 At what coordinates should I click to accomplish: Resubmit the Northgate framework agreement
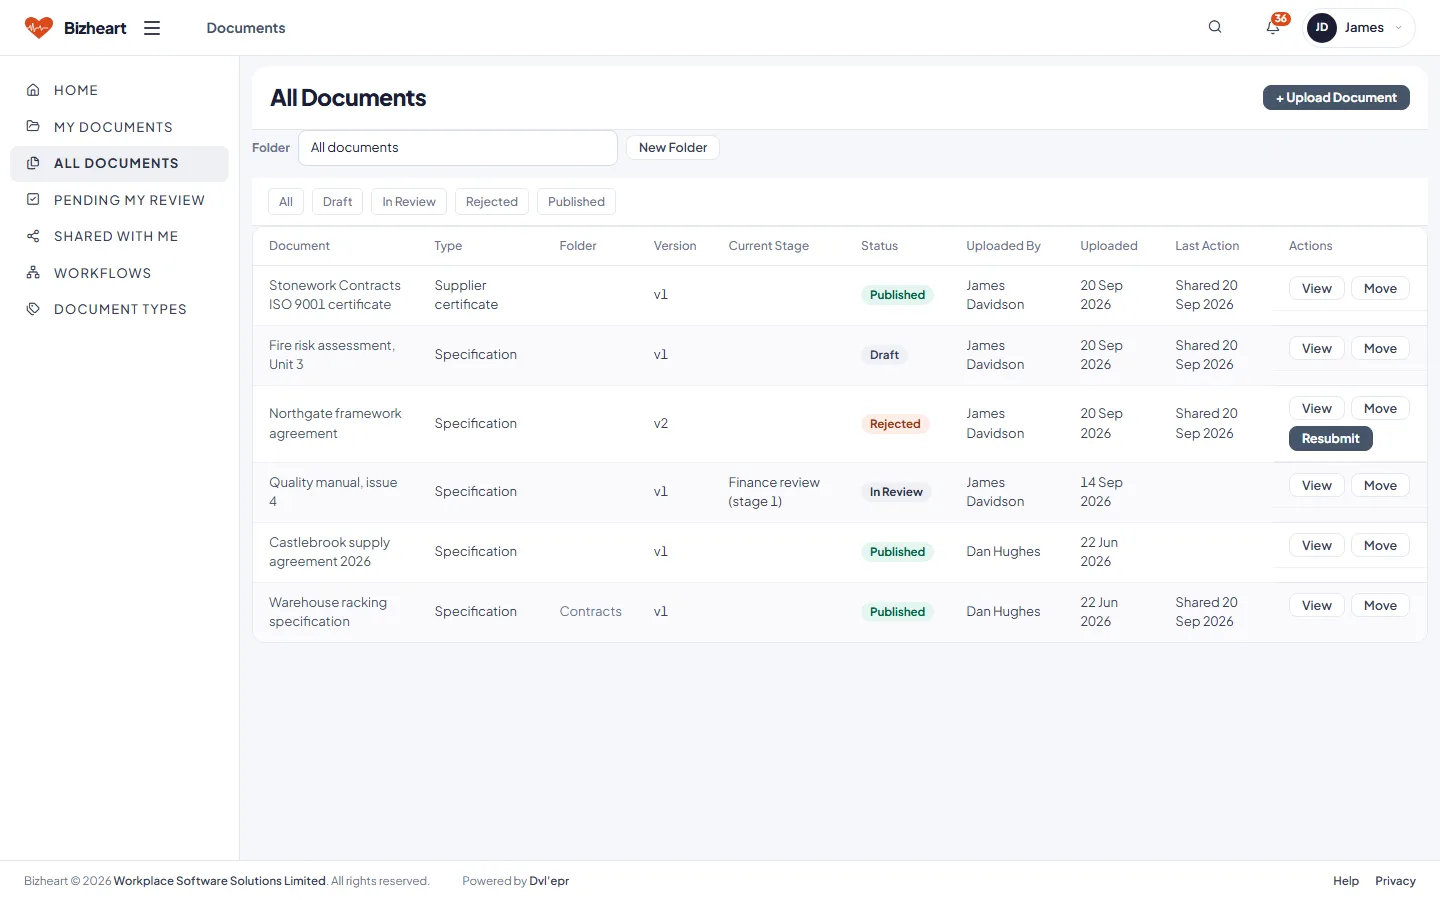(x=1330, y=439)
